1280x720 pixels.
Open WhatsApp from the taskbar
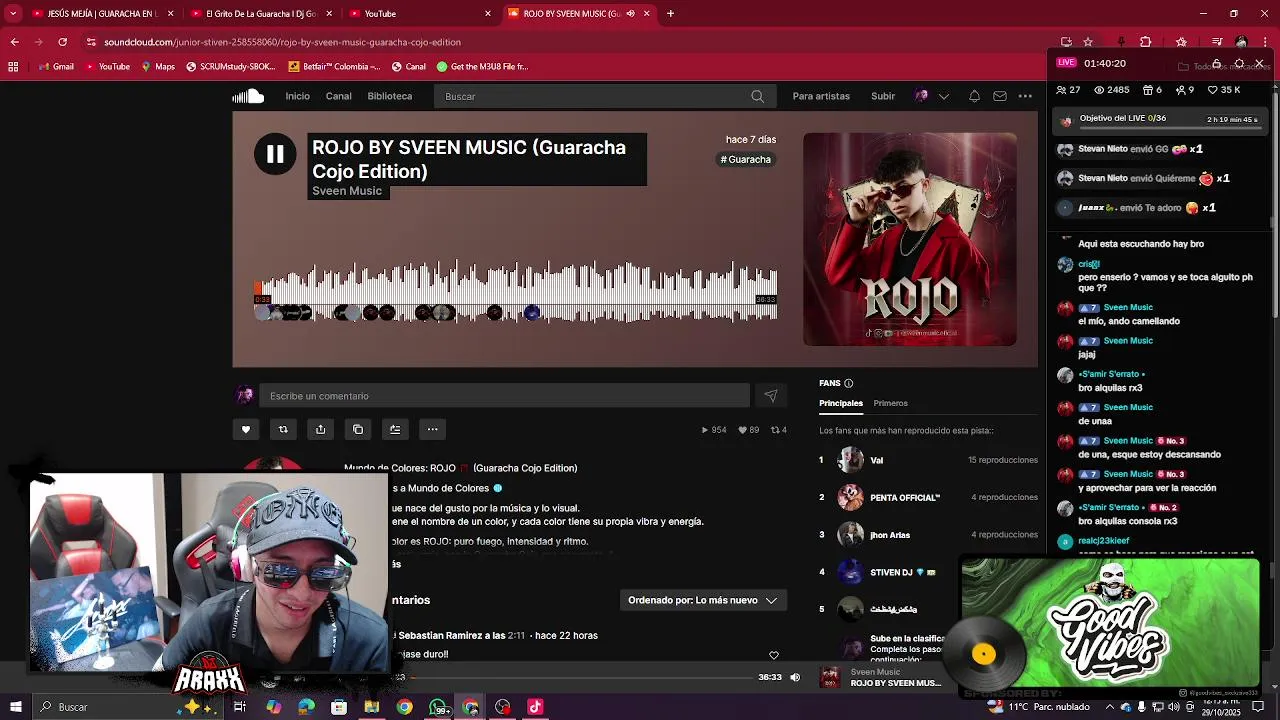click(x=437, y=707)
